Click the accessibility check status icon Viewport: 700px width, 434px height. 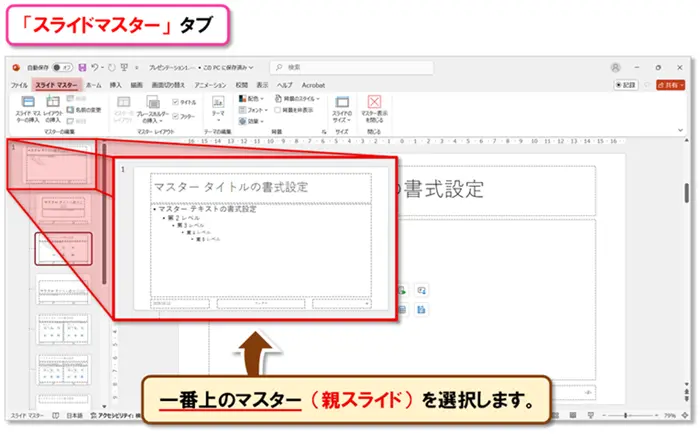(94, 415)
